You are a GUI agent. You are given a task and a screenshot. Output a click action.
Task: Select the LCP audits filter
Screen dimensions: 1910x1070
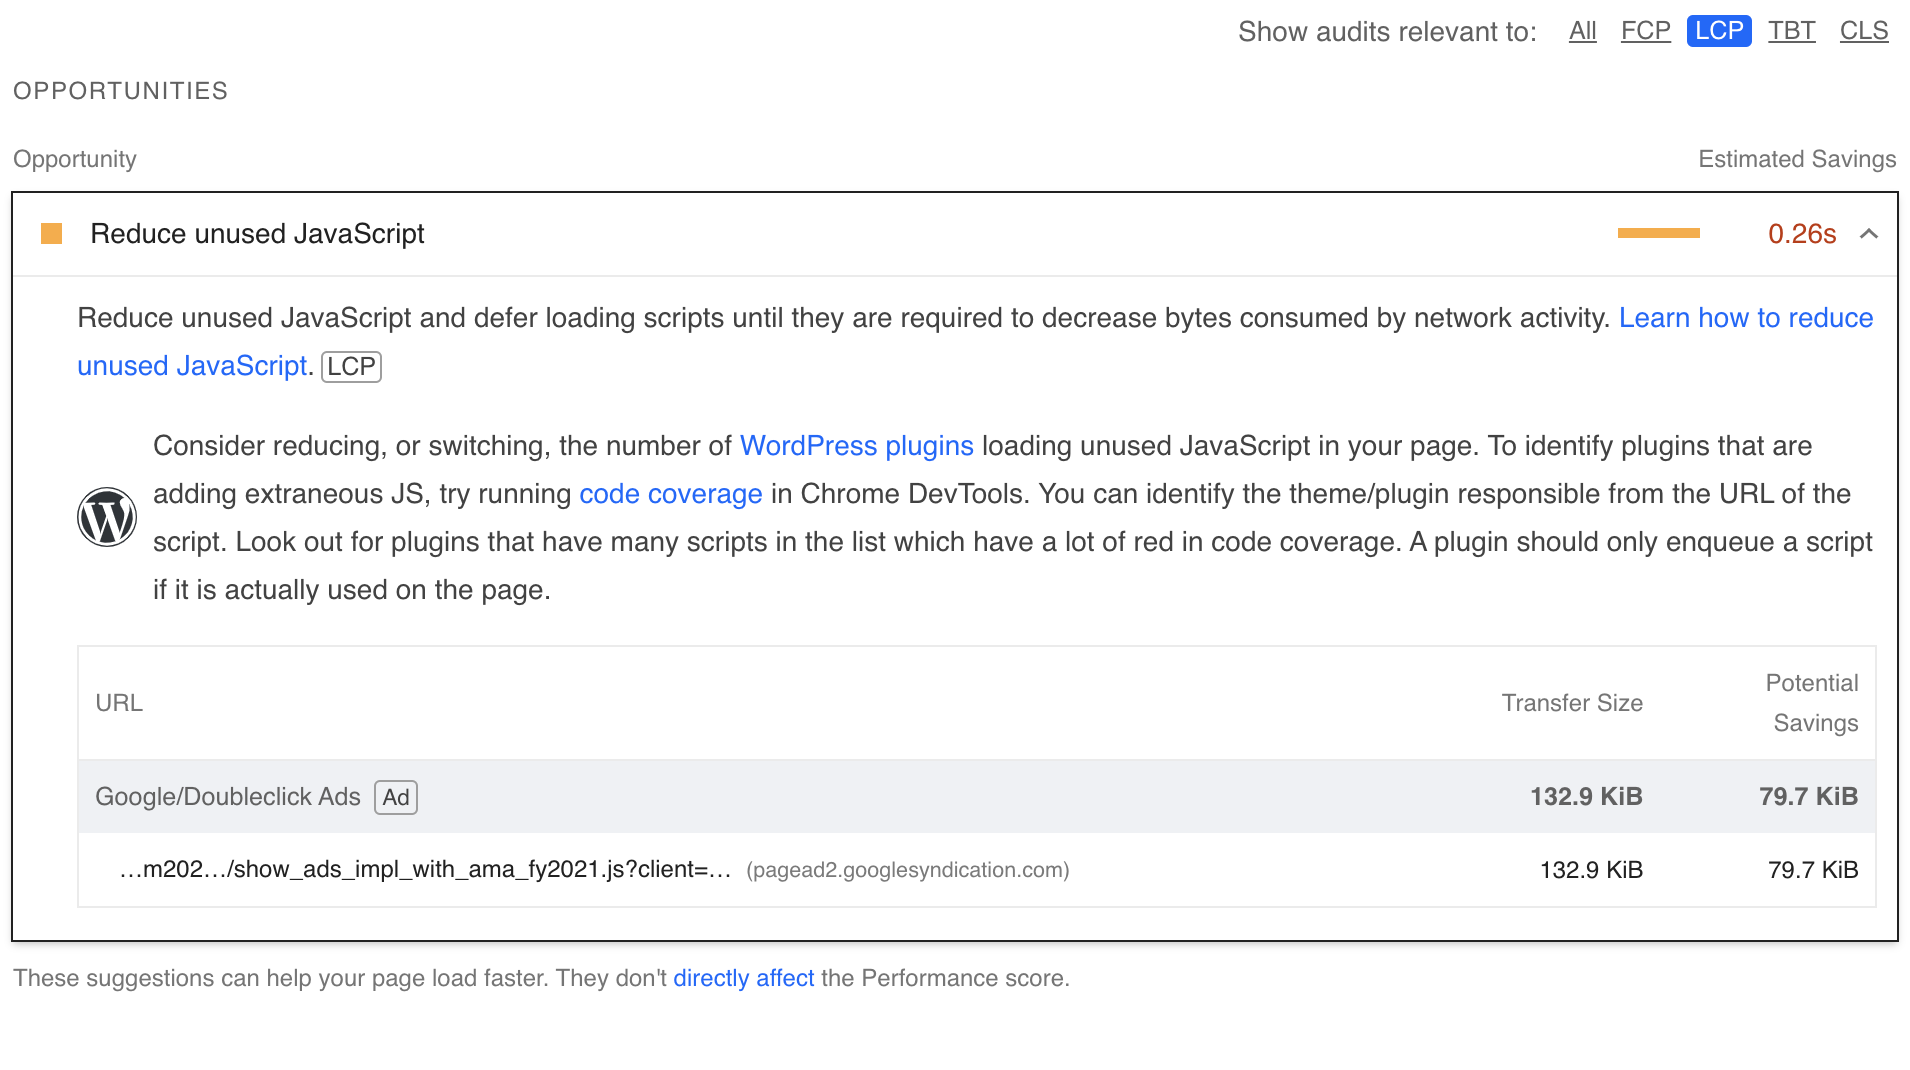(x=1719, y=31)
